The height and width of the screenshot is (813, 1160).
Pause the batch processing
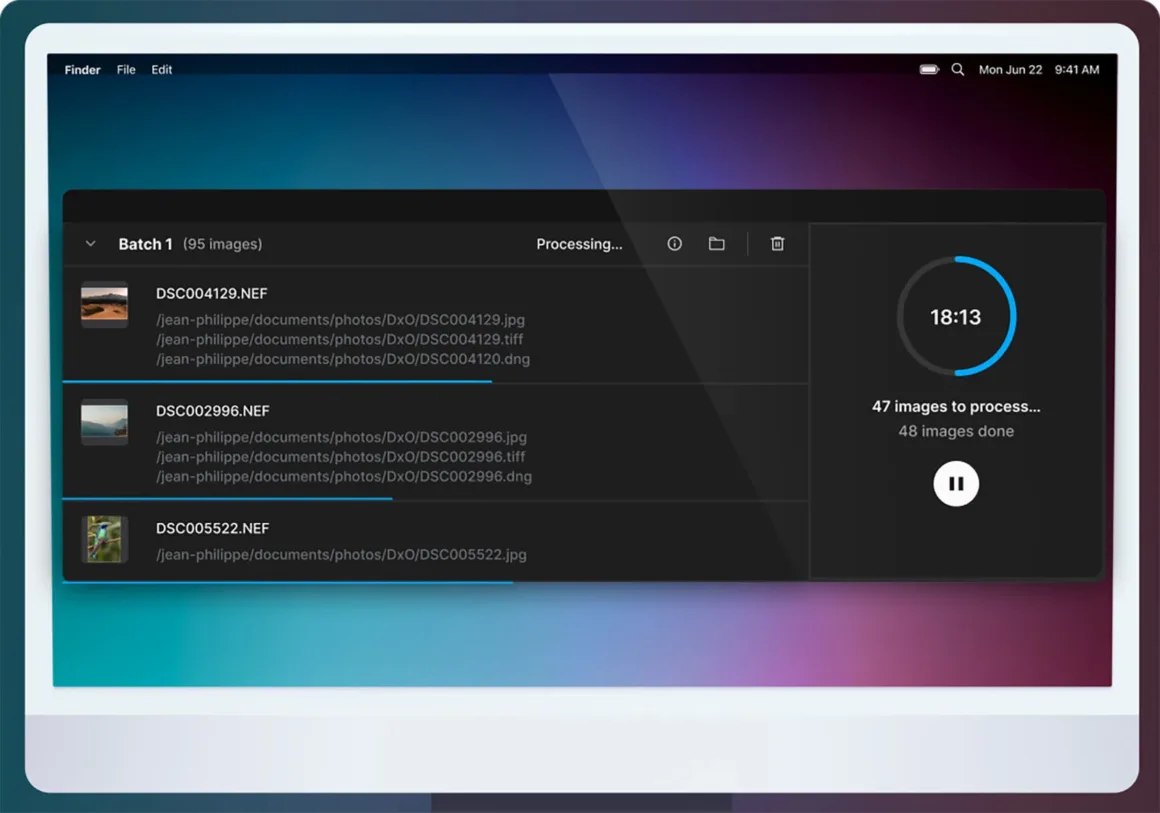956,484
